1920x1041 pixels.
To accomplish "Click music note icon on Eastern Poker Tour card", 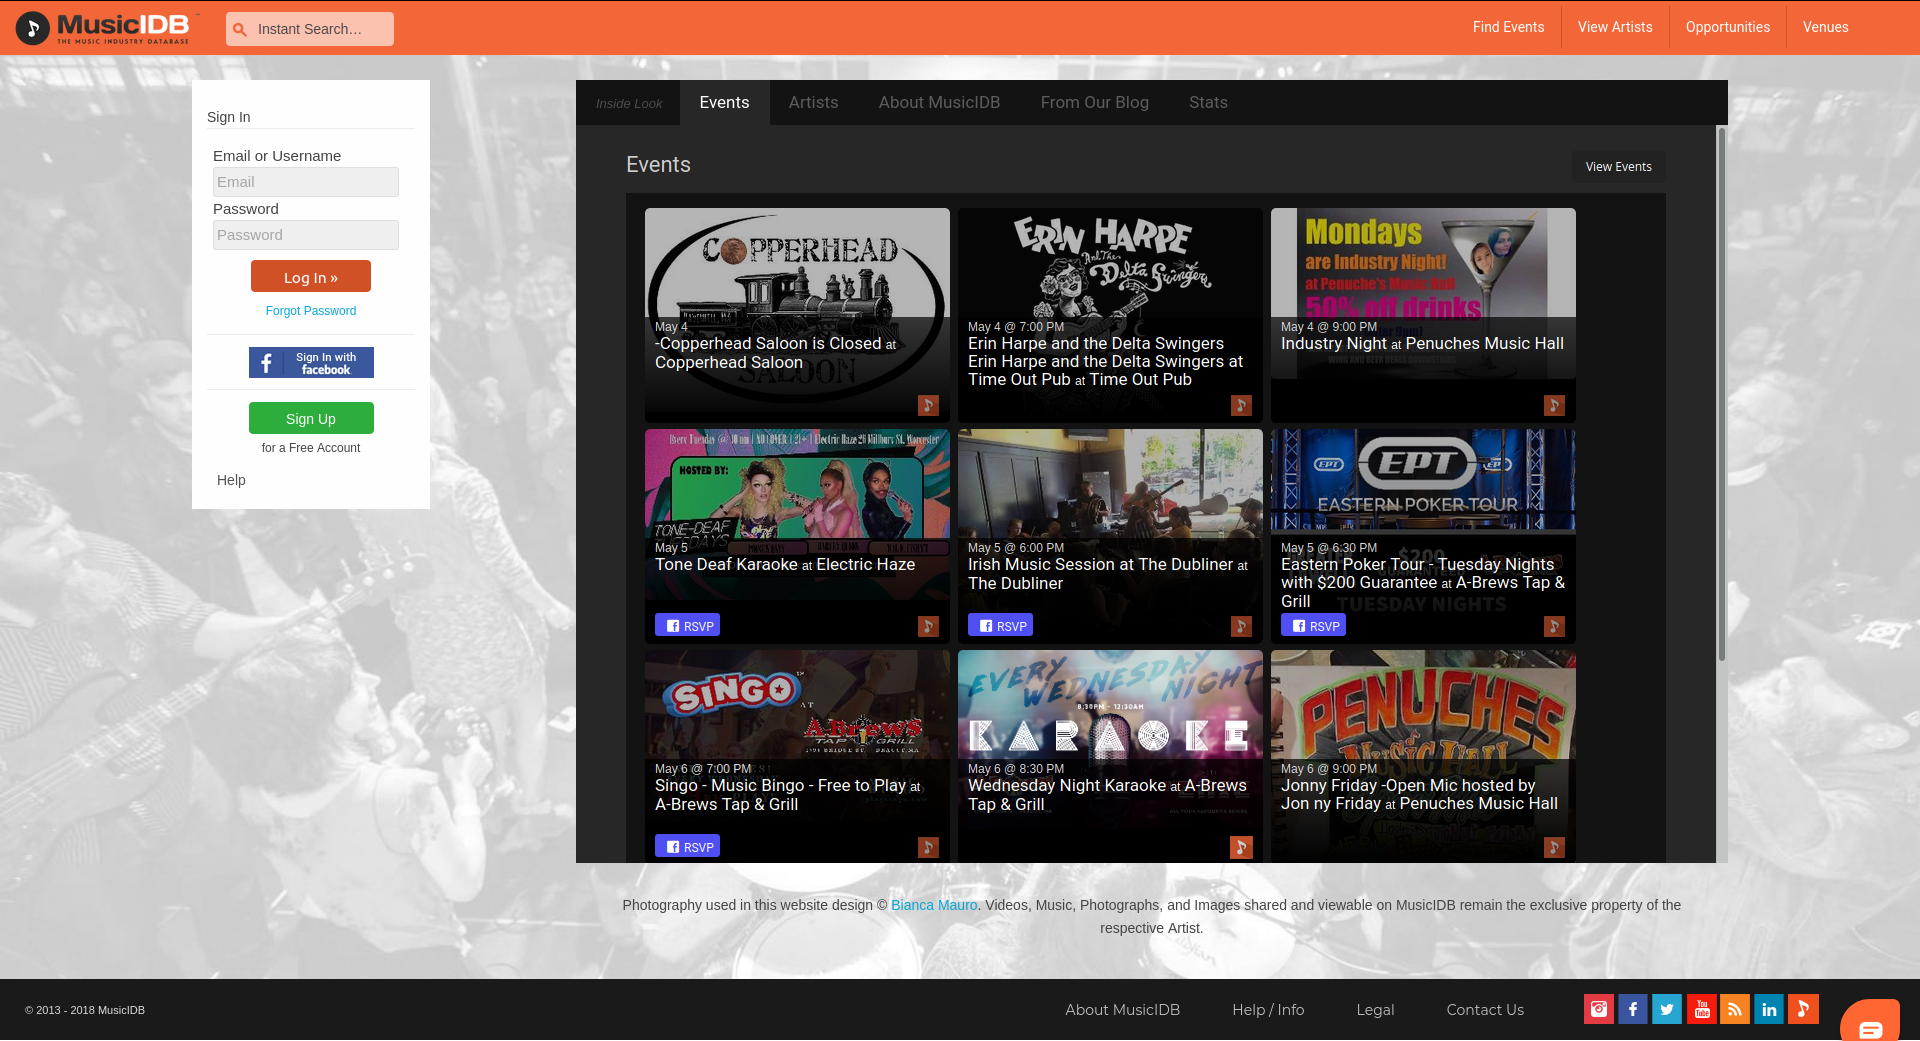I will [x=1554, y=626].
